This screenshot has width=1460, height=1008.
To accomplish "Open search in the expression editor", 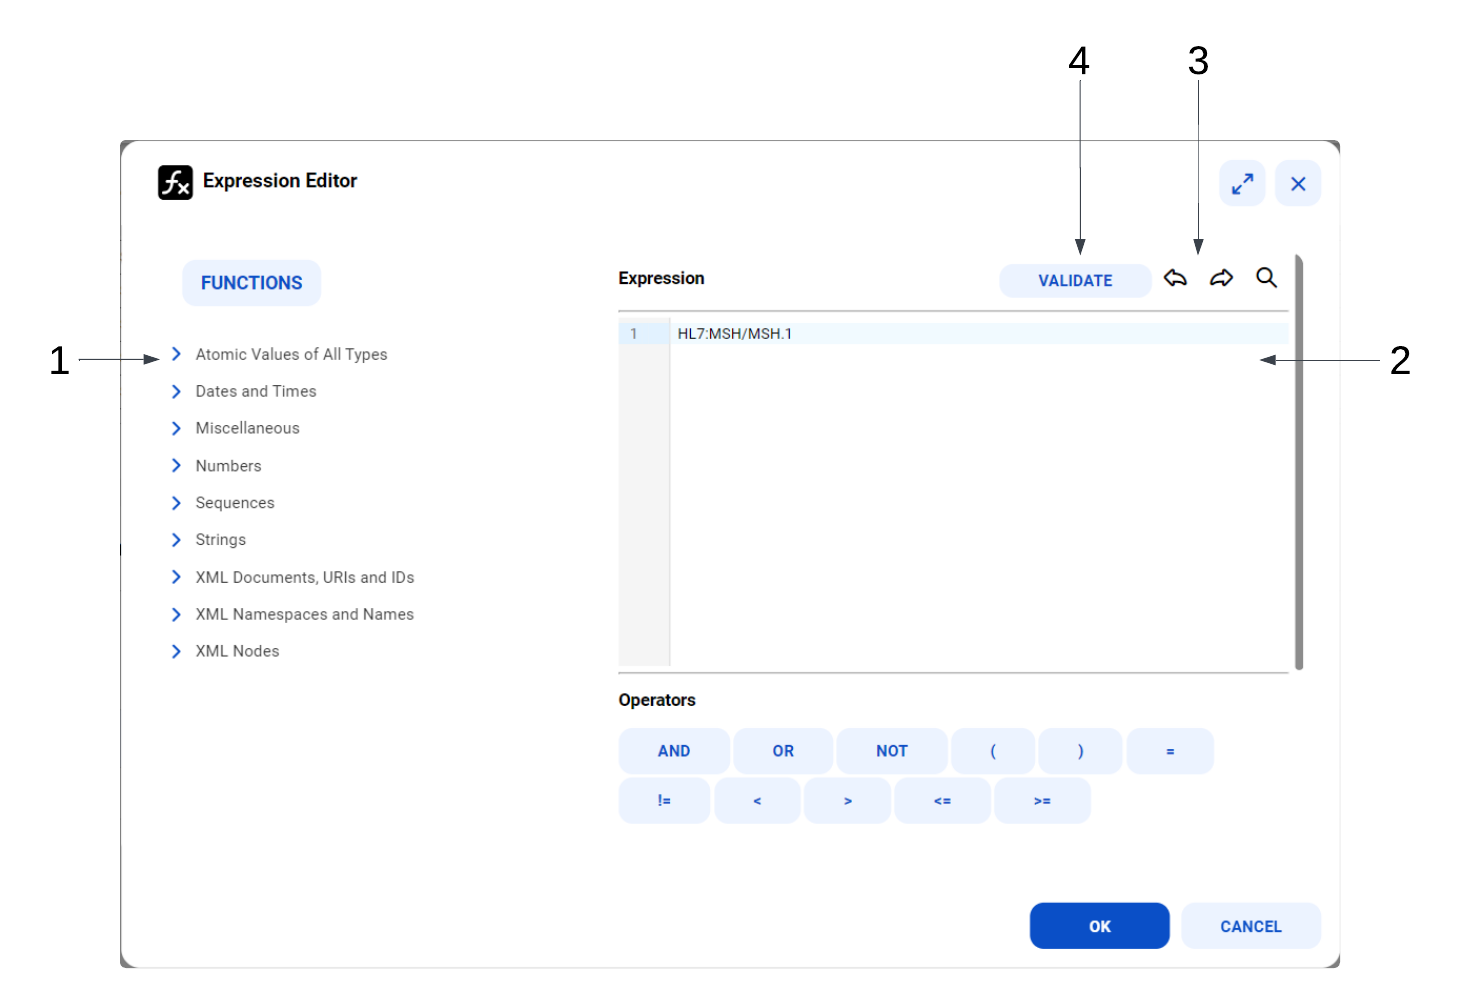I will click(x=1266, y=278).
